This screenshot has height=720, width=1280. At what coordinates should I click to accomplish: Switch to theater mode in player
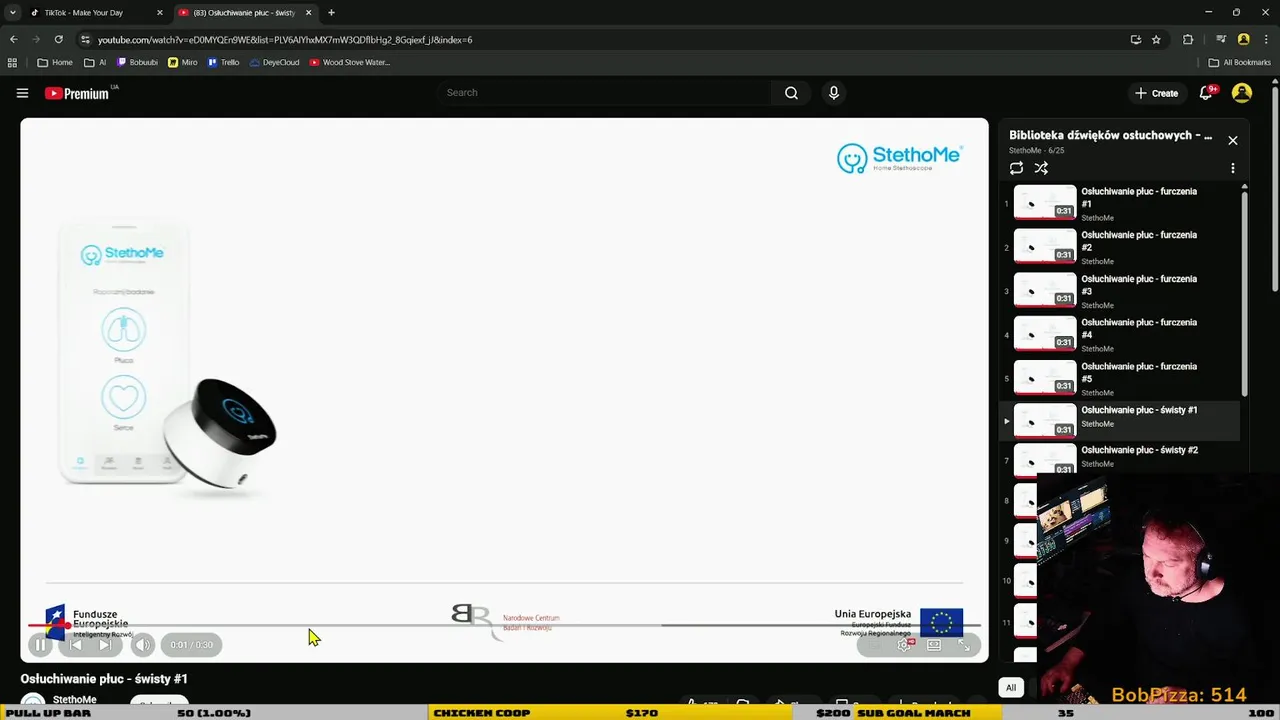(x=934, y=645)
